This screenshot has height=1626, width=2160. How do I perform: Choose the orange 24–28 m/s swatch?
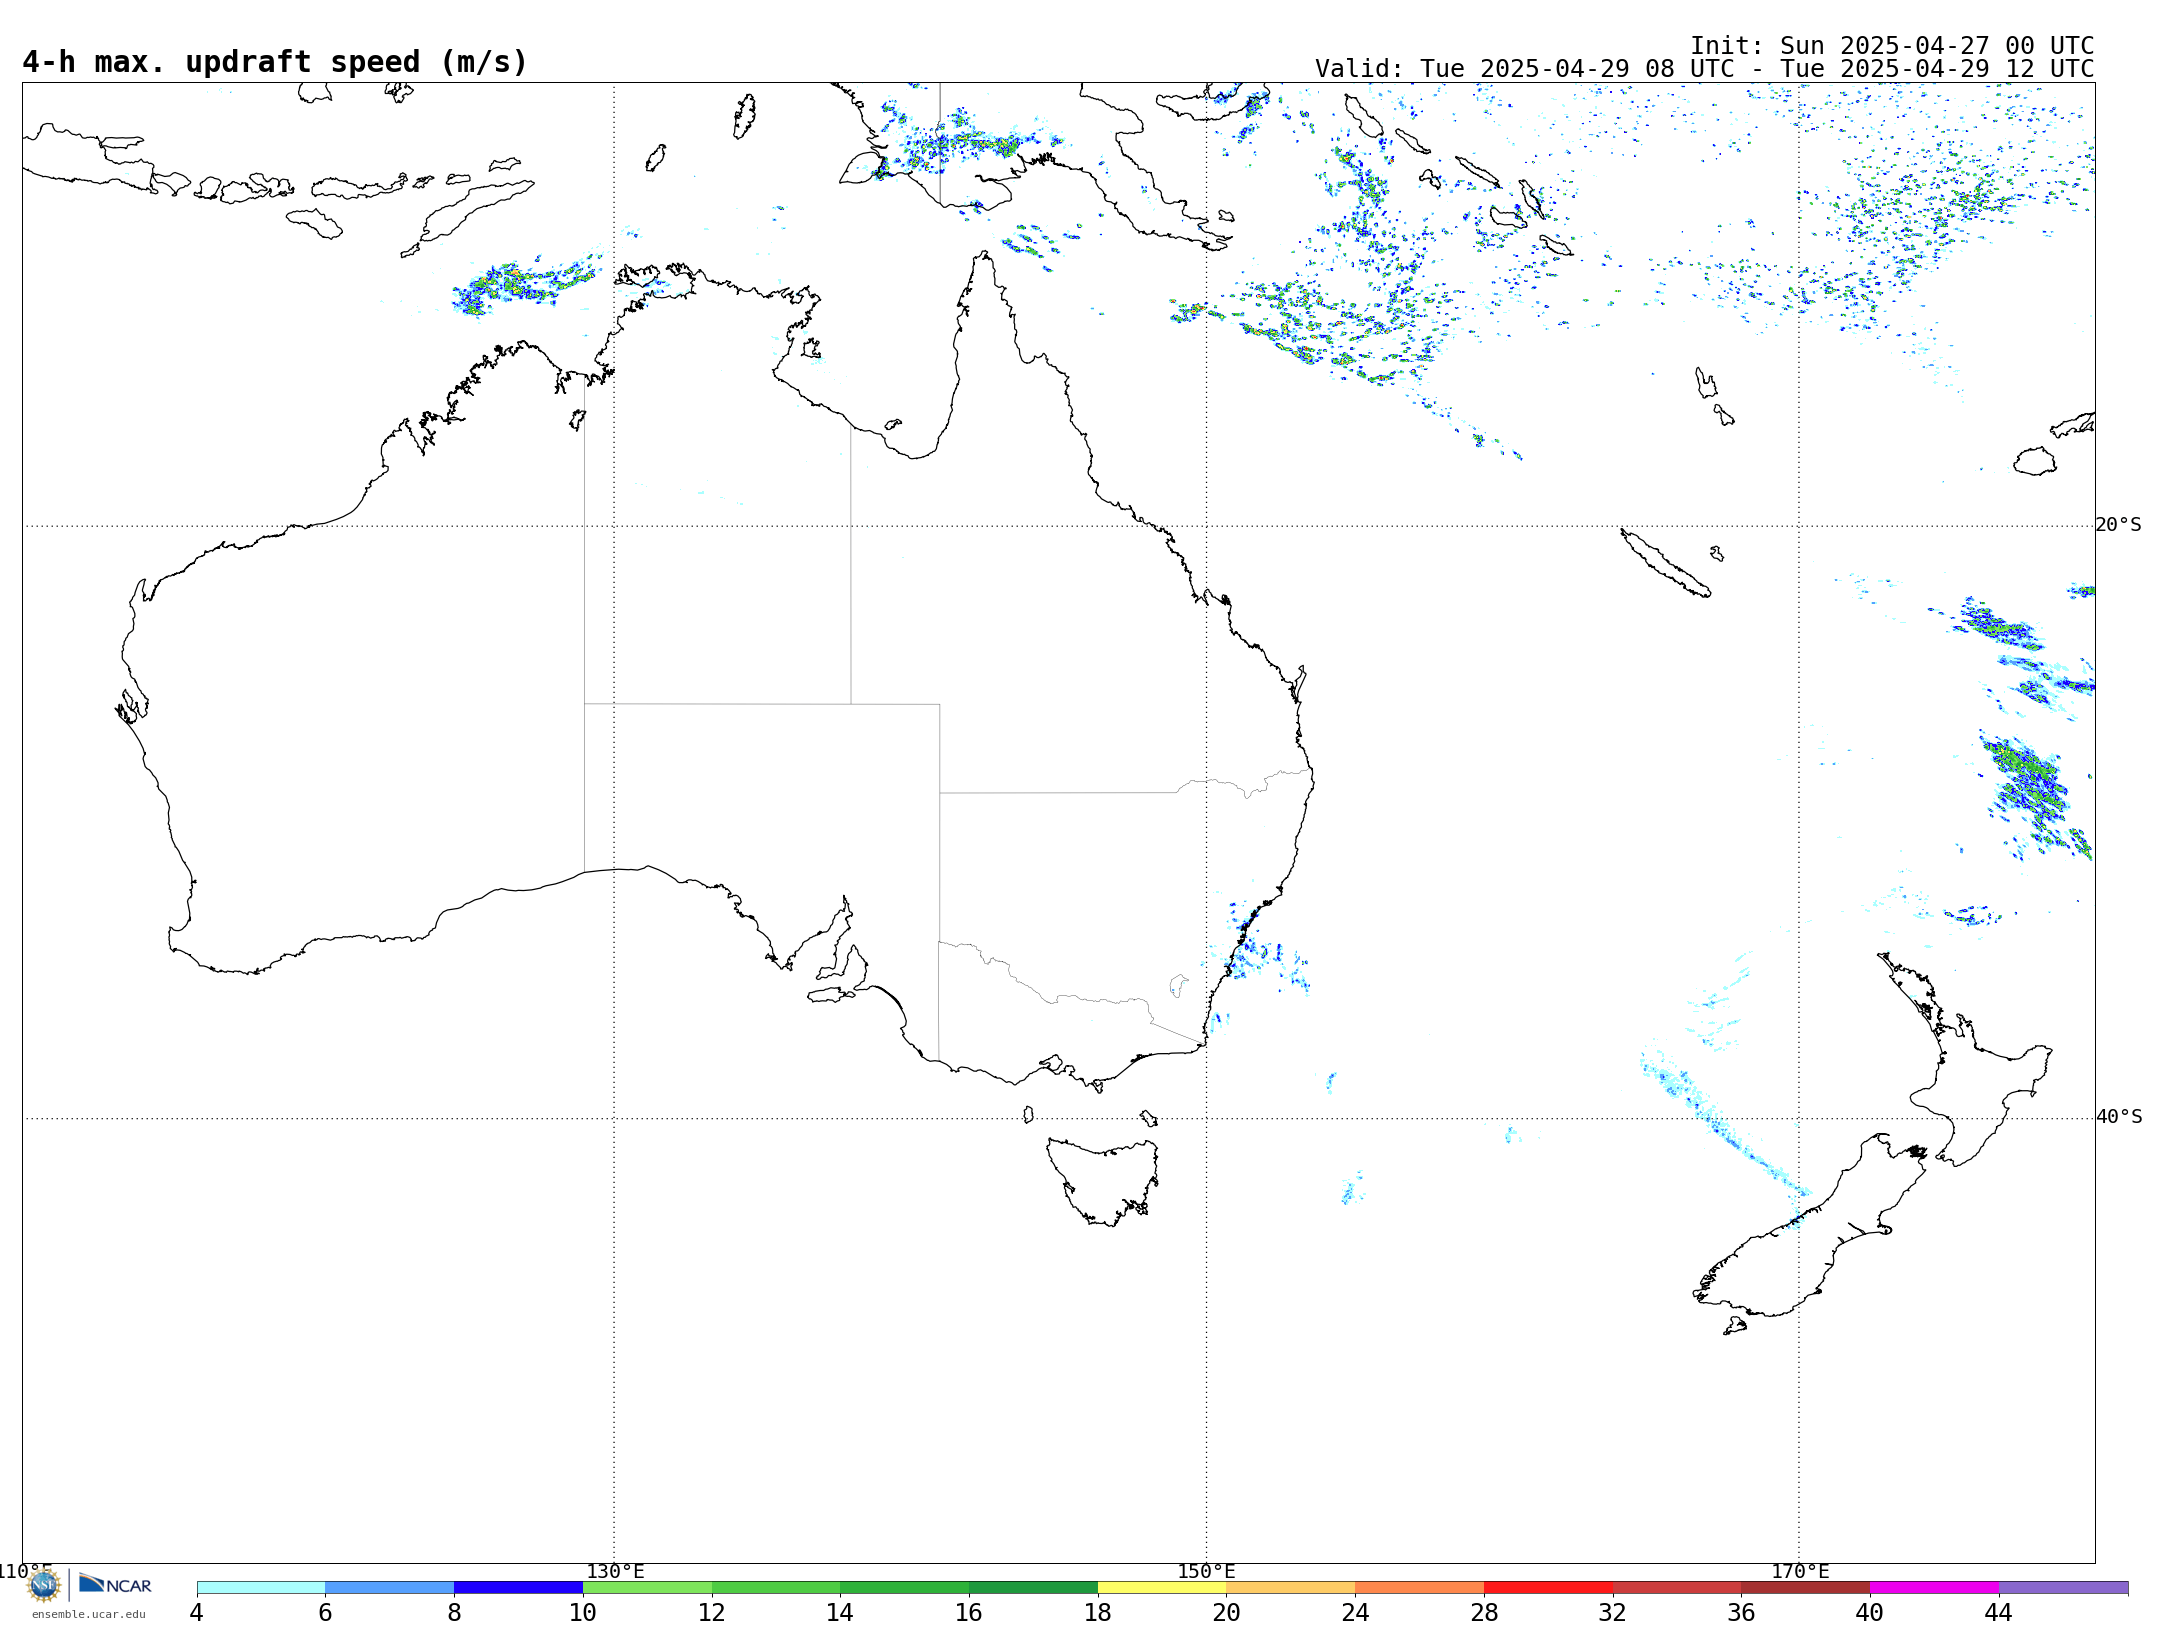[1420, 1587]
